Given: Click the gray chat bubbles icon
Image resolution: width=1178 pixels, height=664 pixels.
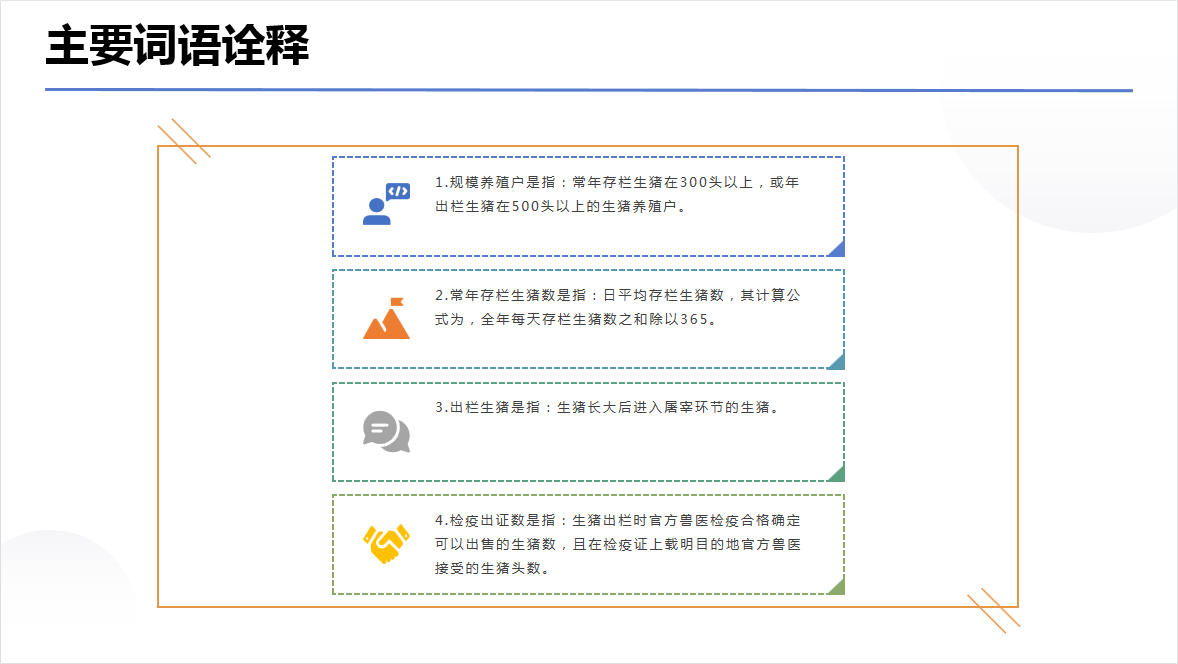Looking at the screenshot, I should coord(386,432).
